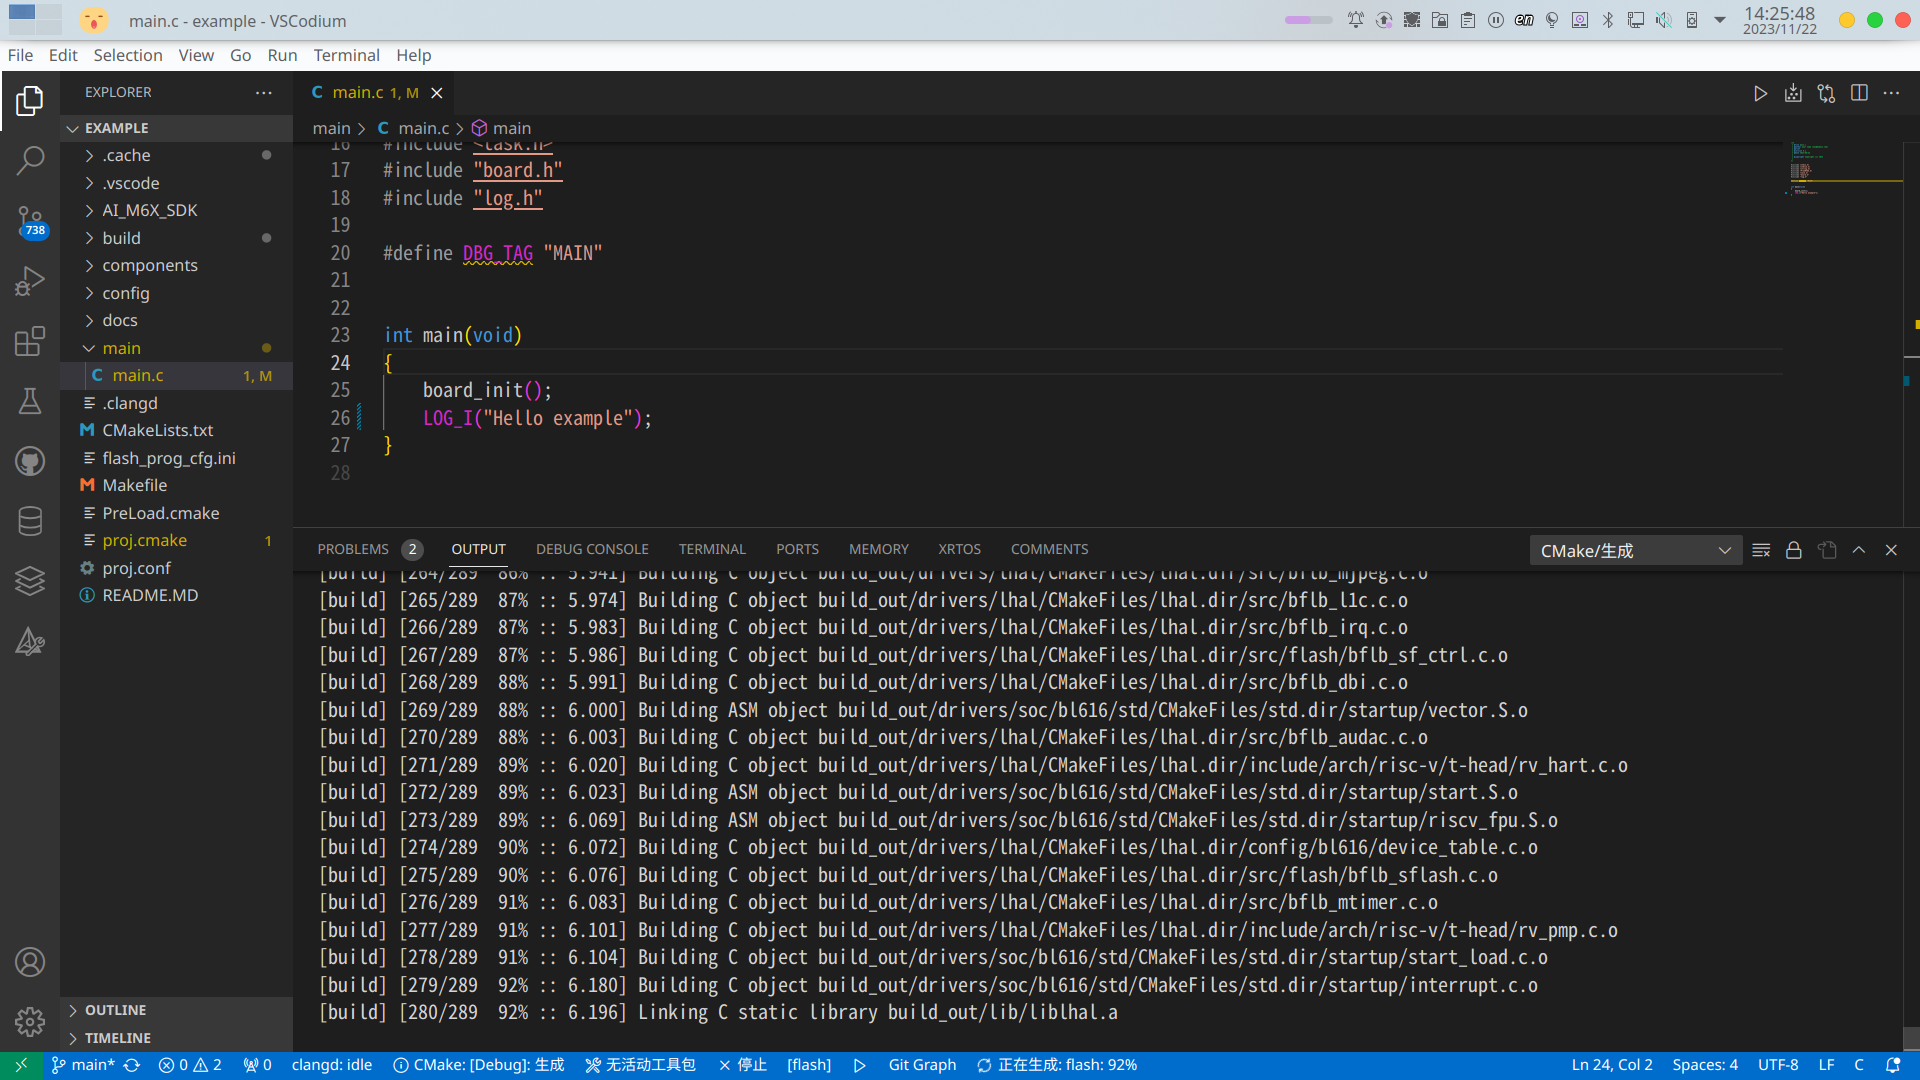Open the editor More Actions ellipsis
Image resolution: width=1920 pixels, height=1080 pixels.
point(1891,93)
